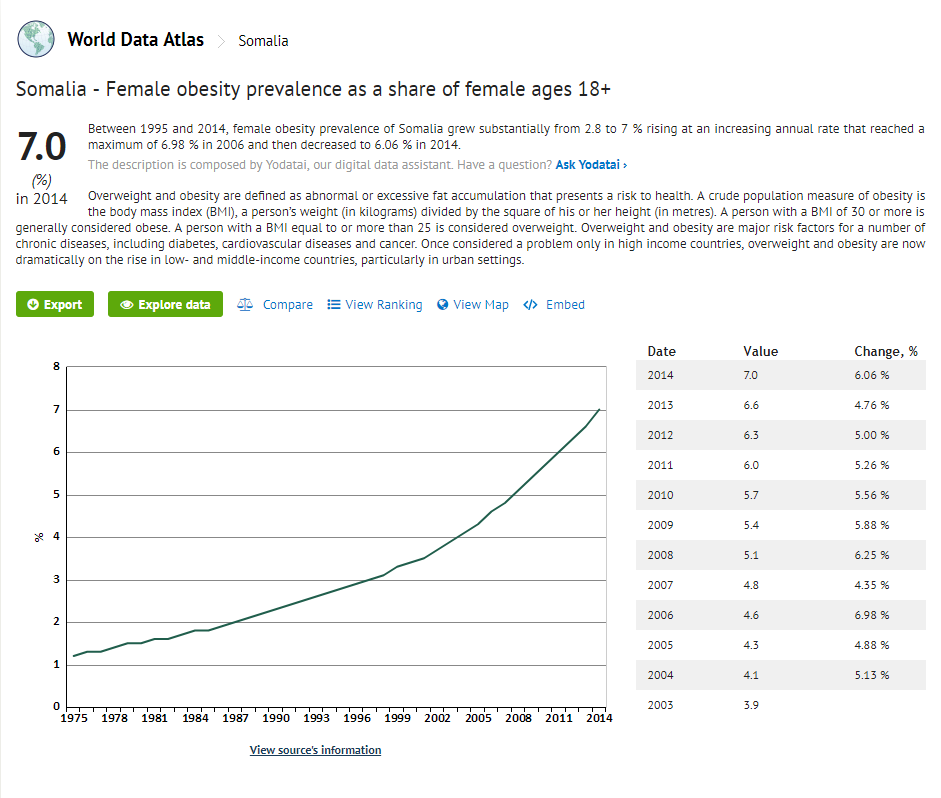941x798 pixels.
Task: Click the 6.06 % change value
Action: tap(872, 375)
